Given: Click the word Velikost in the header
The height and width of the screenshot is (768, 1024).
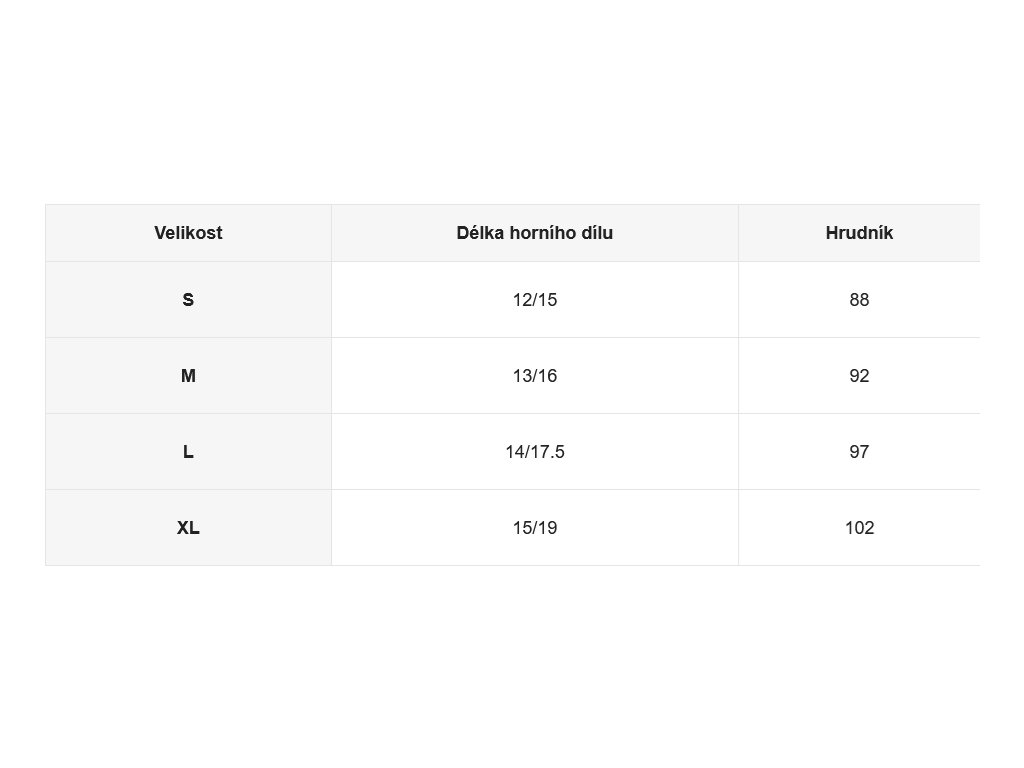Looking at the screenshot, I should point(188,233).
